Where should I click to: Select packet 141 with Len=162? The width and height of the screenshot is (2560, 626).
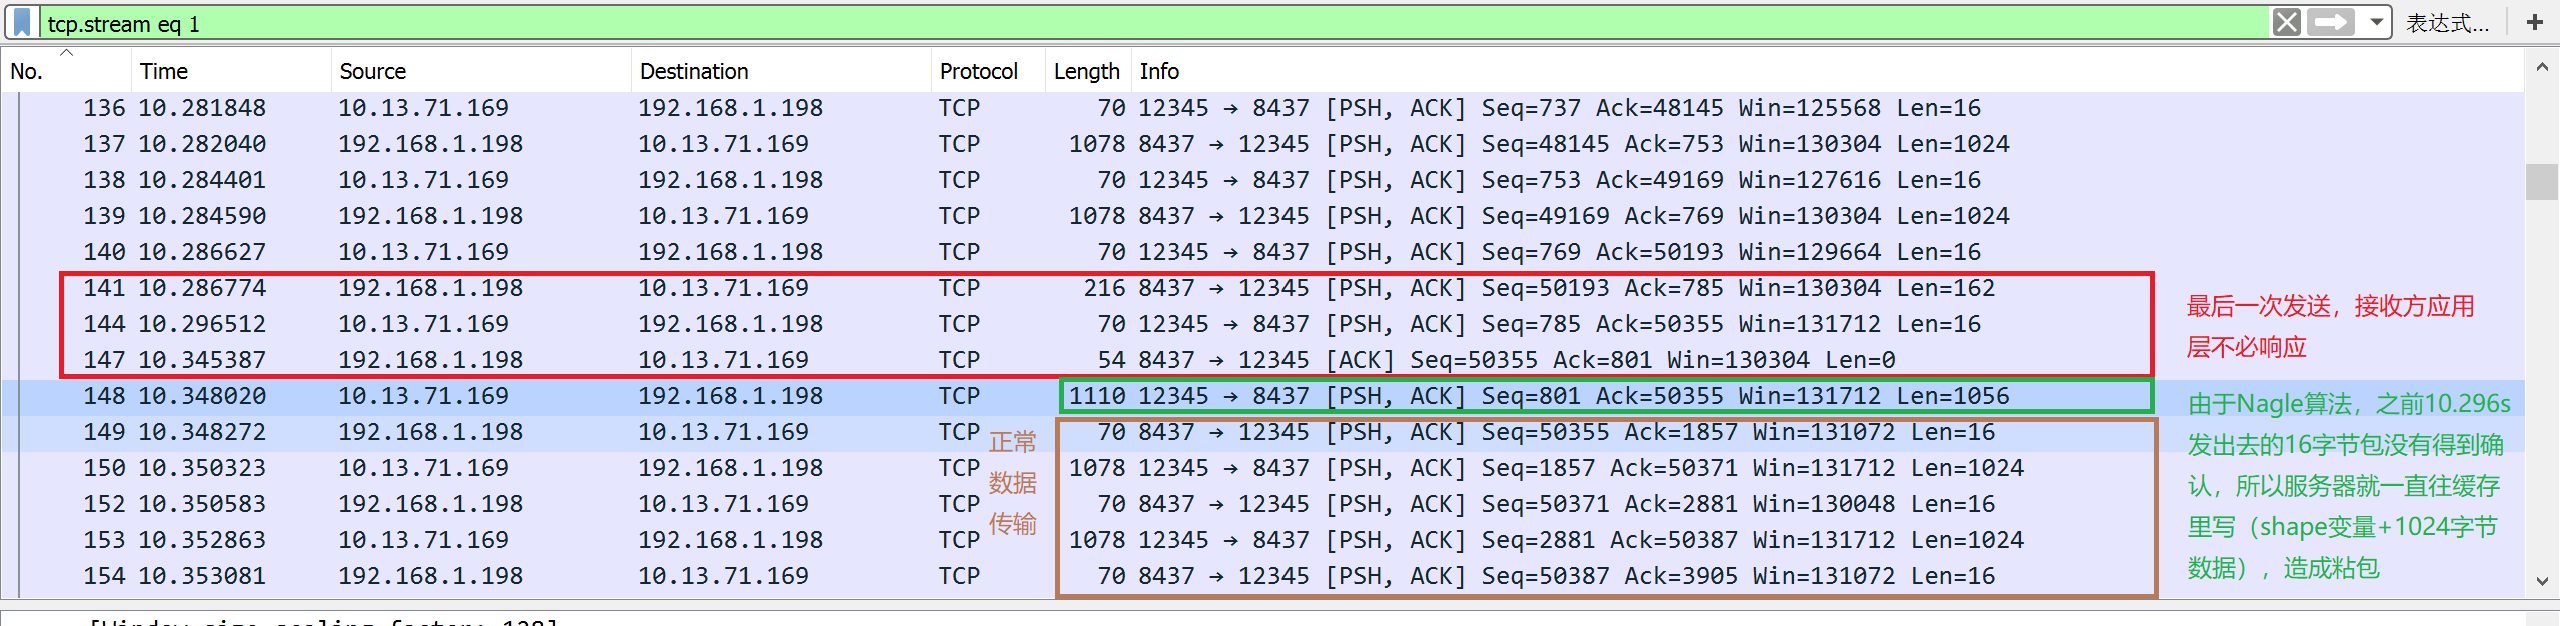pyautogui.click(x=1262, y=288)
